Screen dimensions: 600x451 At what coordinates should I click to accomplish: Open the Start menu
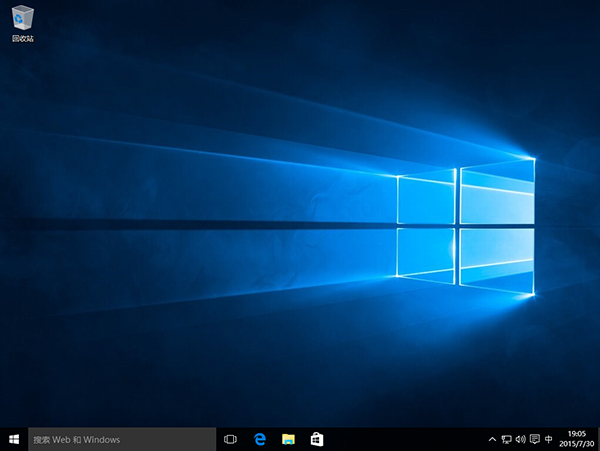[x=14, y=439]
